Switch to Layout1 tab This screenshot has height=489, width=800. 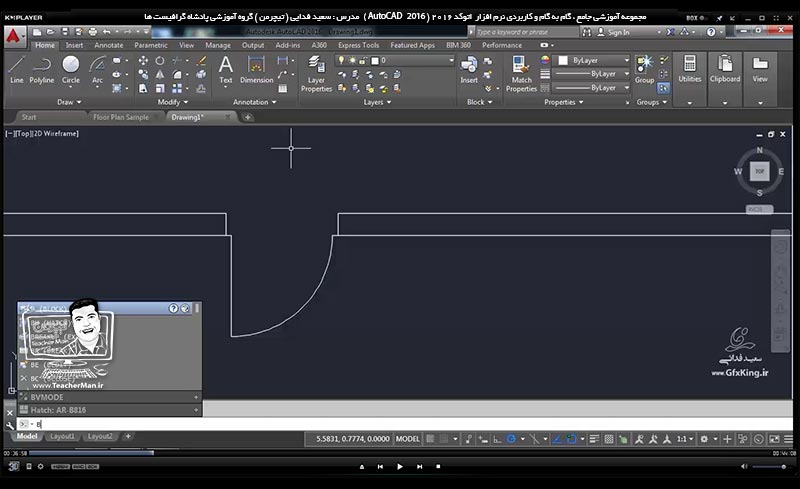62,436
